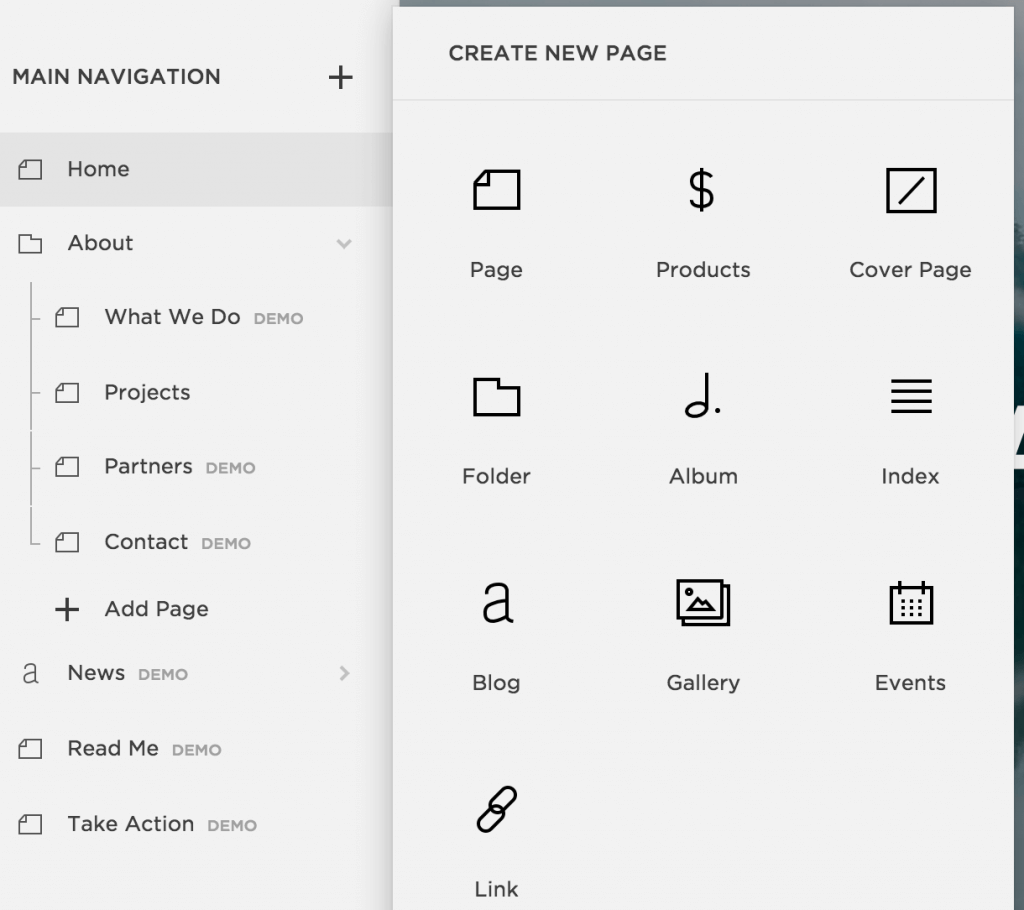Click the page icon beside Take Action

(30, 824)
